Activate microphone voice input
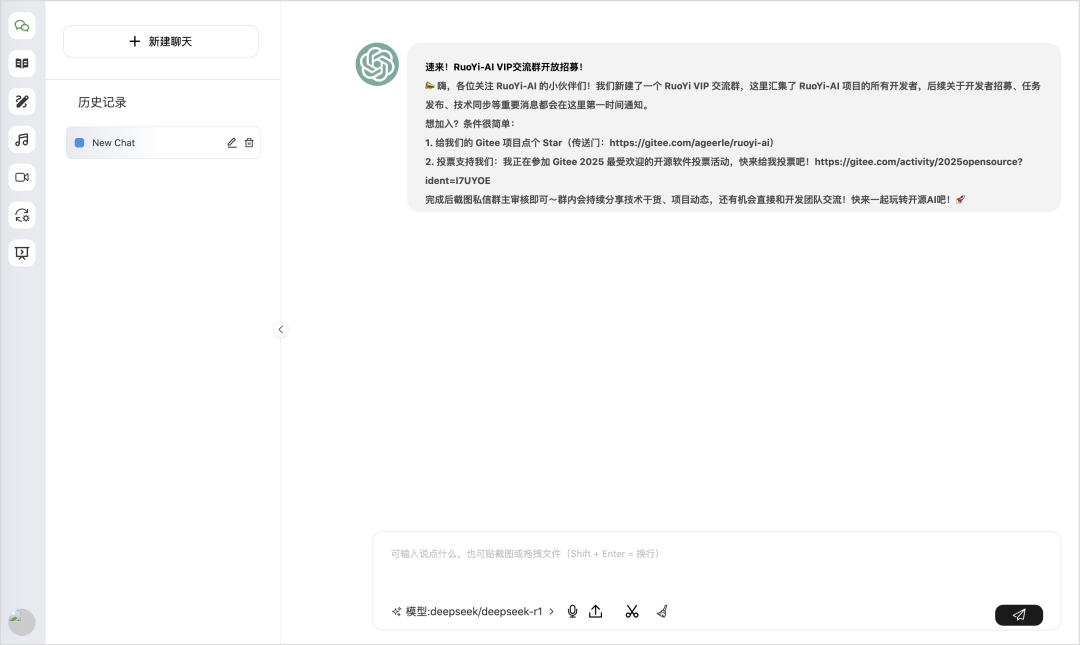Screen dimensions: 1080x645 (572, 611)
